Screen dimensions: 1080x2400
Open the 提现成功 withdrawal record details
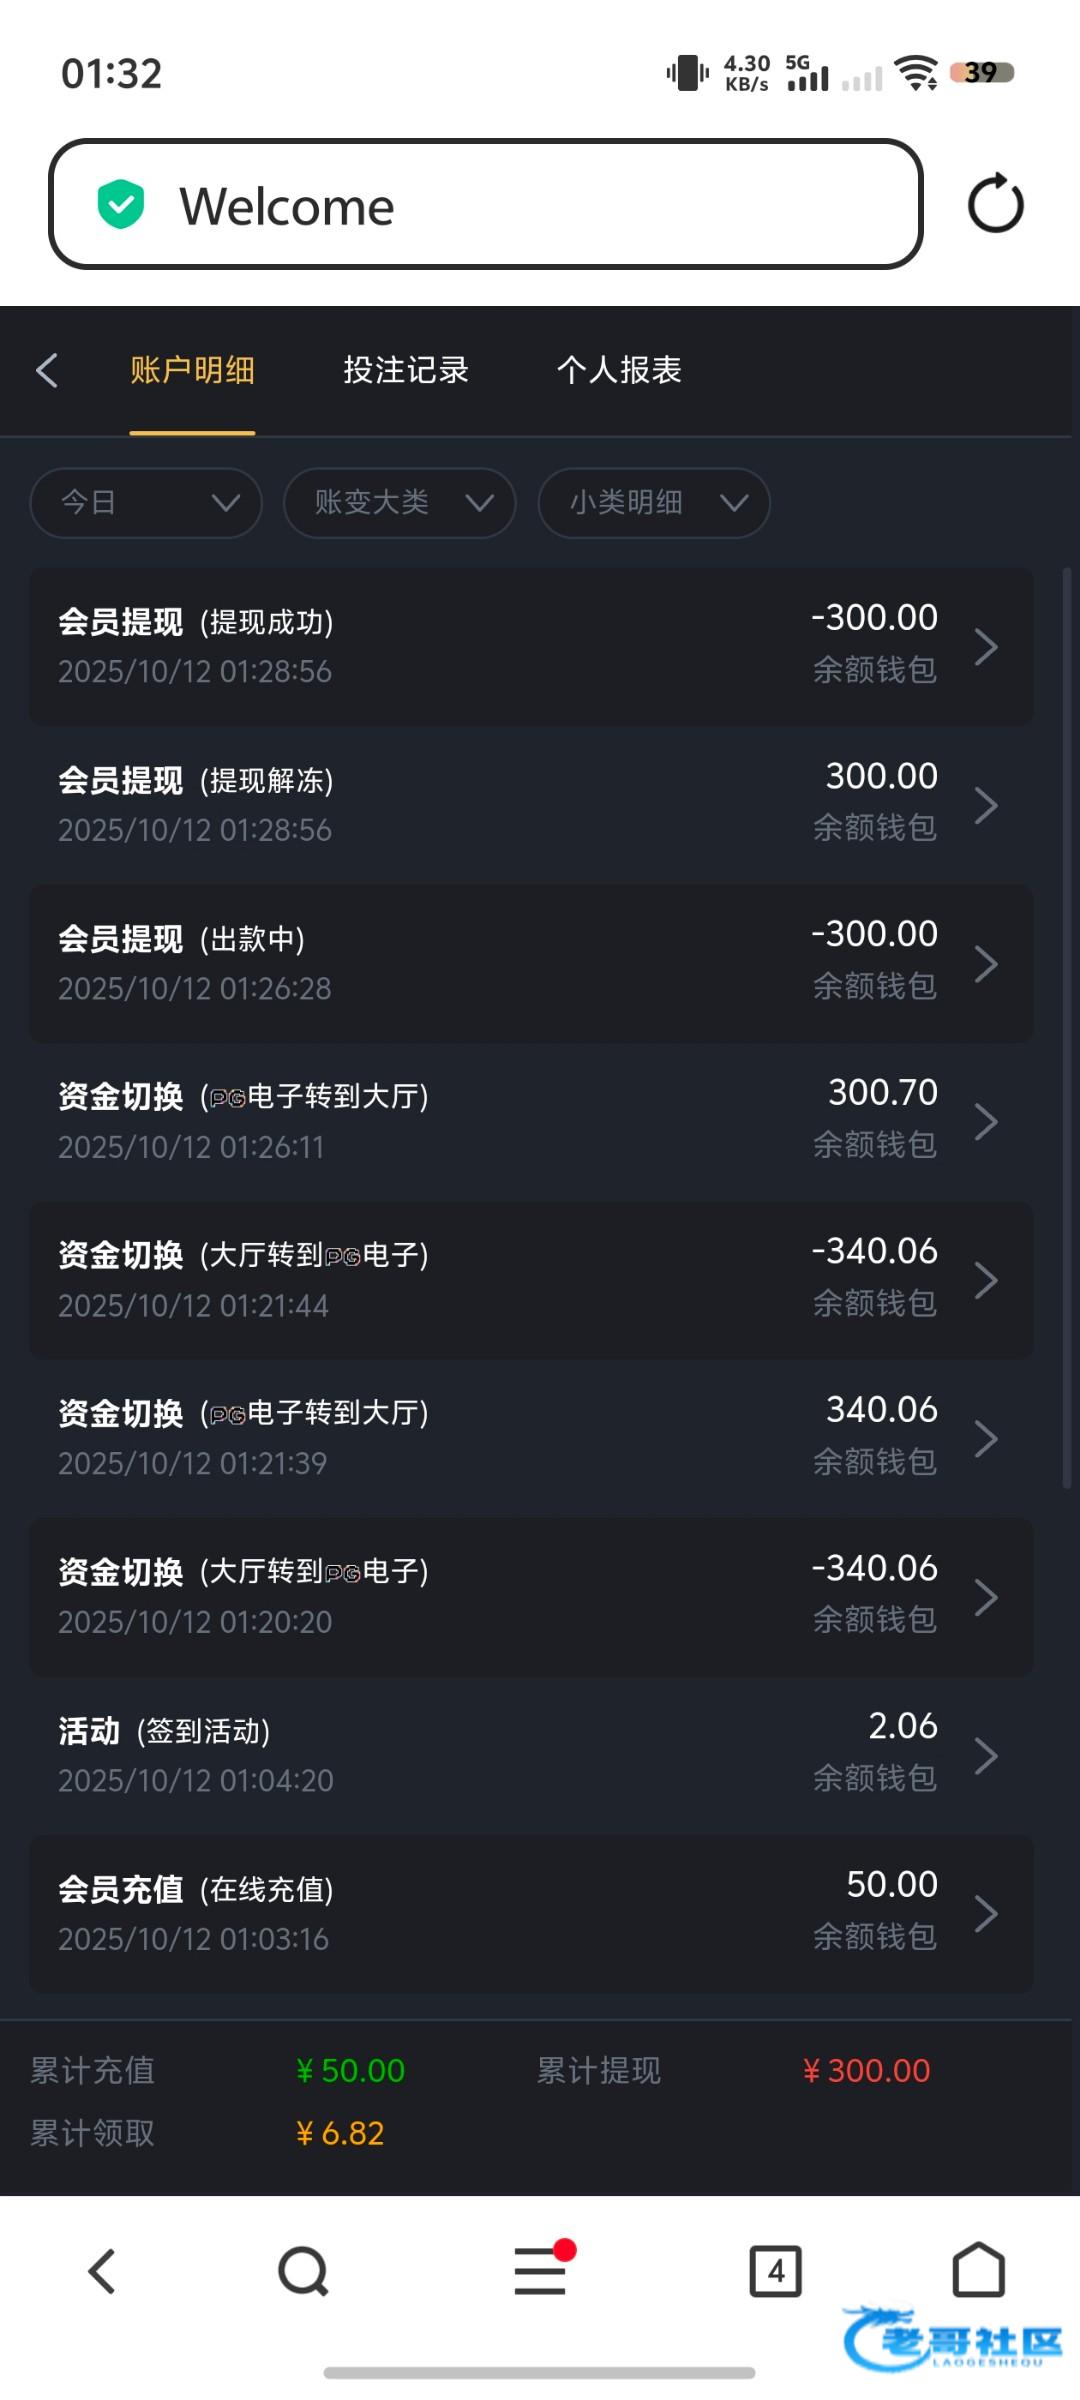click(x=530, y=646)
